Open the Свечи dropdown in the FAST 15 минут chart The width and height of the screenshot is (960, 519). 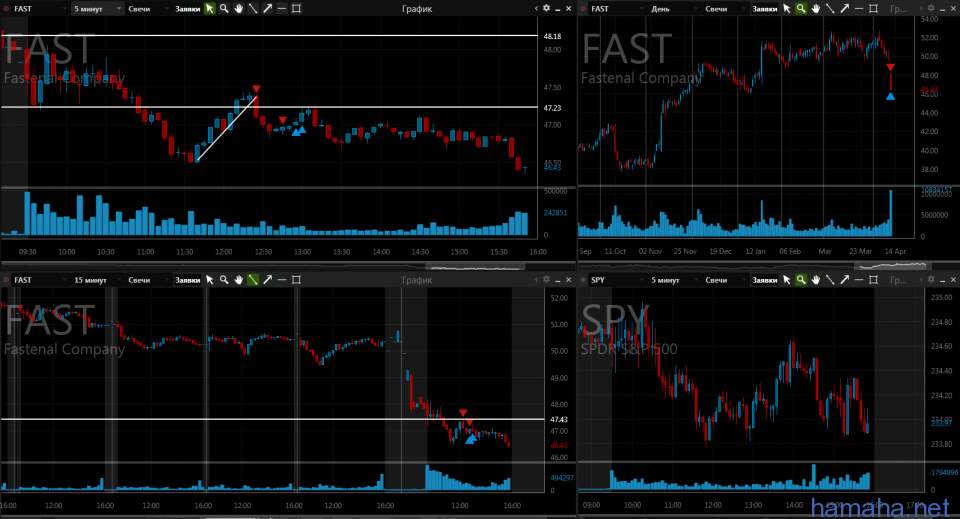pos(148,280)
